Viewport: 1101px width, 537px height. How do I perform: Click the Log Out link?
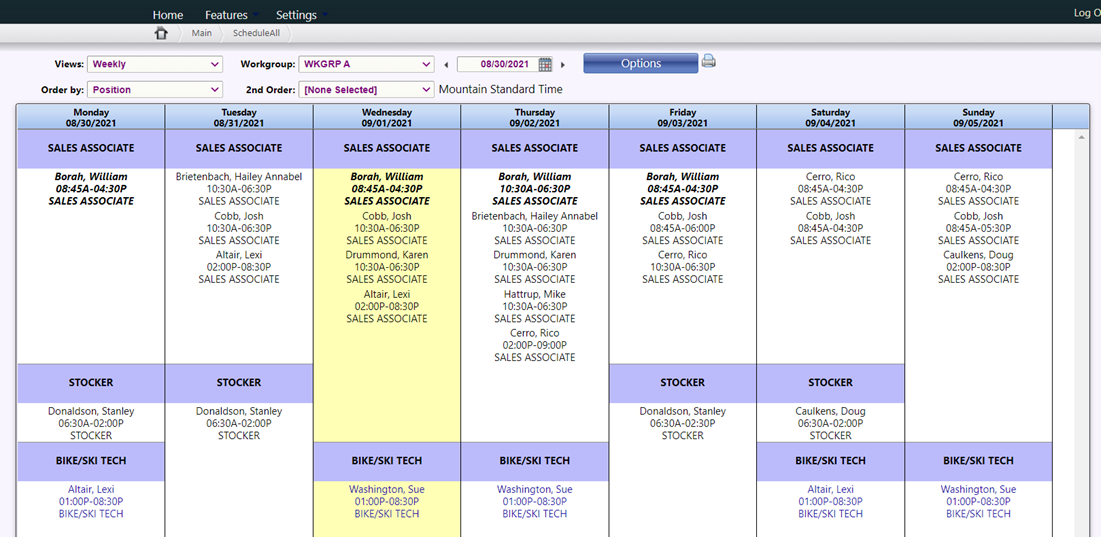coord(1086,13)
